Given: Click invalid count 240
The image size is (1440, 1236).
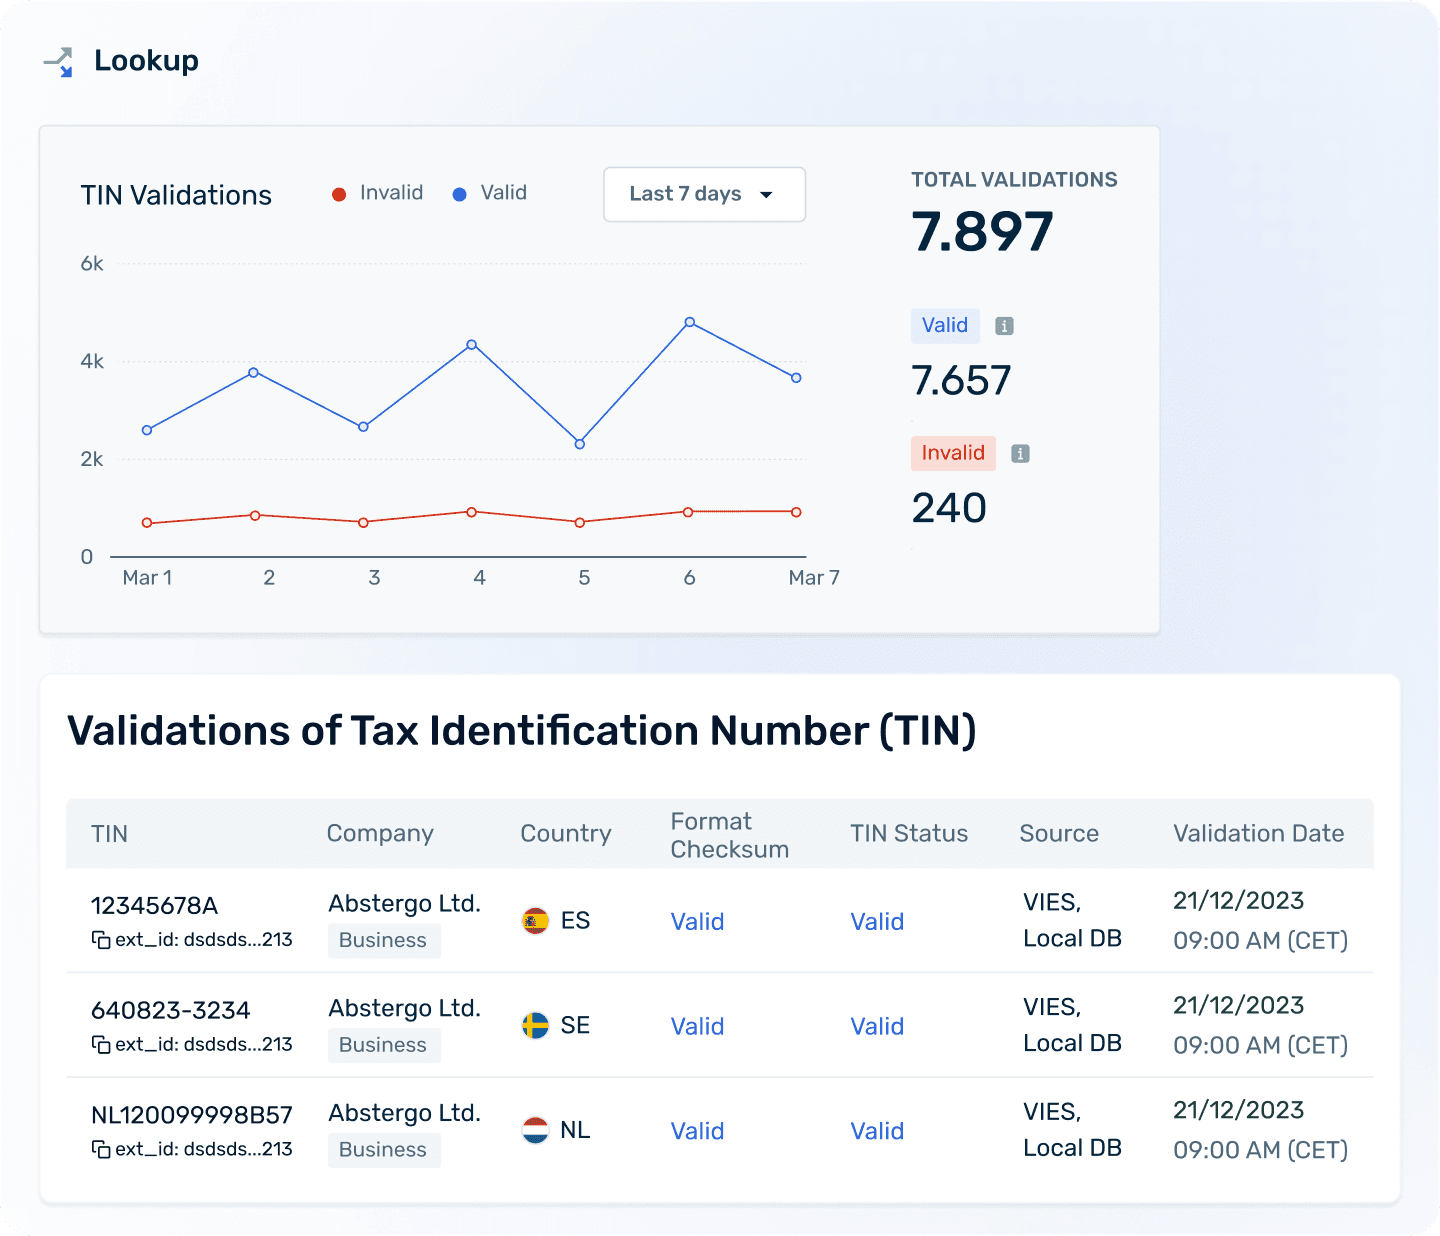Looking at the screenshot, I should click(949, 509).
